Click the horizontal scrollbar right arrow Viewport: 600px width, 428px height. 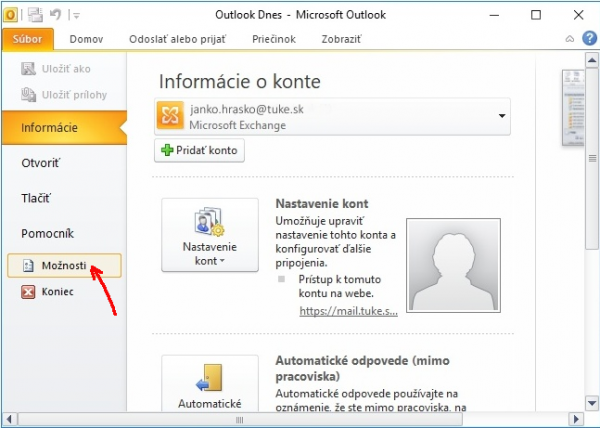point(576,419)
